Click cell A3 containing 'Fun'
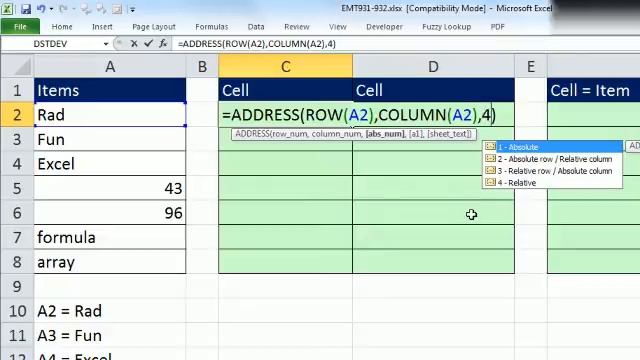The width and height of the screenshot is (640, 360). click(x=110, y=139)
